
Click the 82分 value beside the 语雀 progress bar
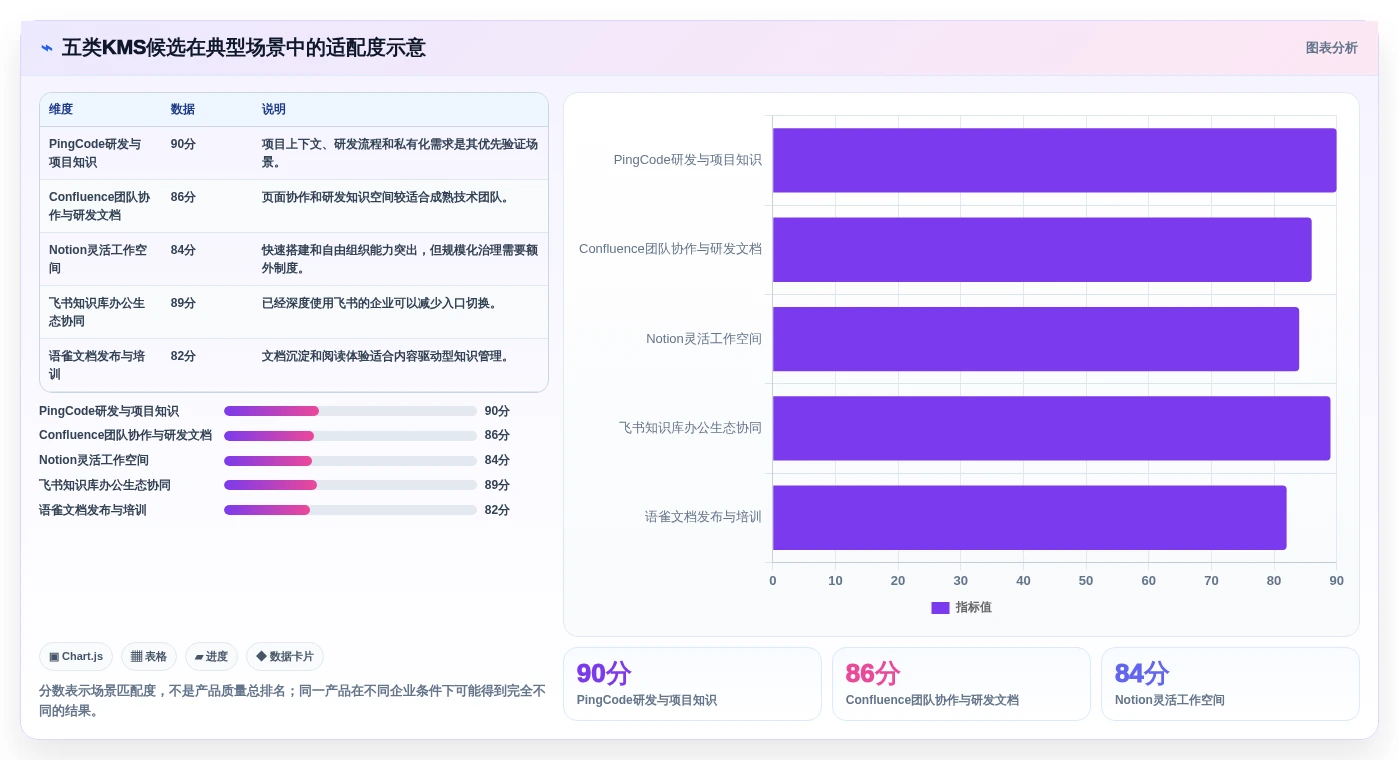click(x=497, y=510)
